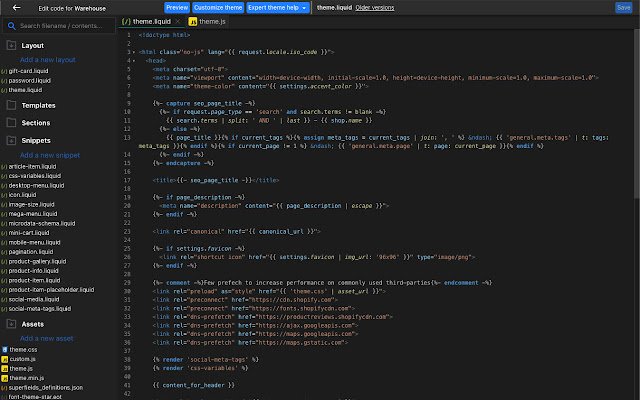
Task: Open theme.js in the Assets list
Action: [21, 369]
